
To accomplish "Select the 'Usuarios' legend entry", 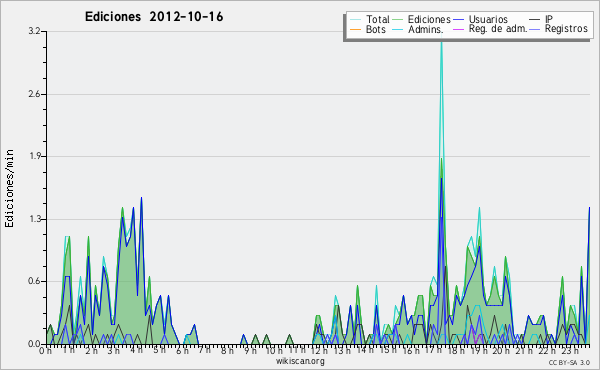I will (x=488, y=19).
